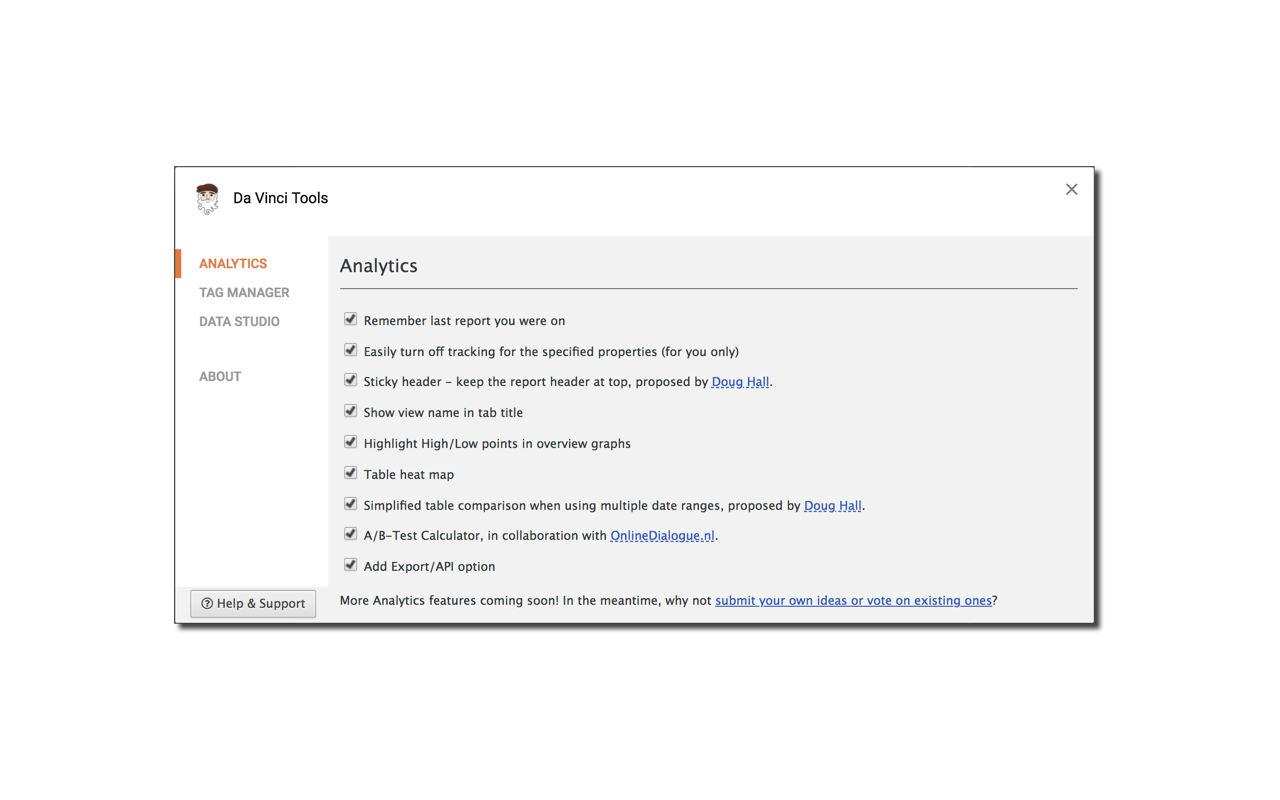Disable Add Export/API option checkbox
1280x800 pixels.
(x=350, y=565)
